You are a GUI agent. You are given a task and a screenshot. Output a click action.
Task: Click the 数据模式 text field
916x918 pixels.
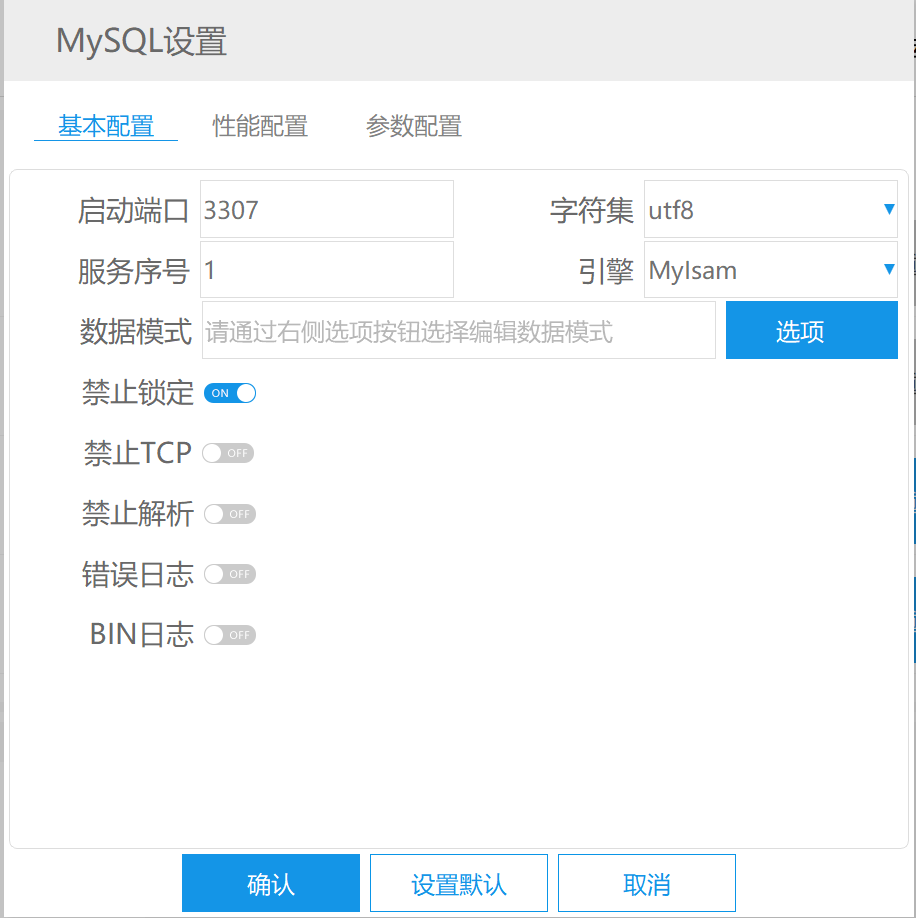(459, 330)
